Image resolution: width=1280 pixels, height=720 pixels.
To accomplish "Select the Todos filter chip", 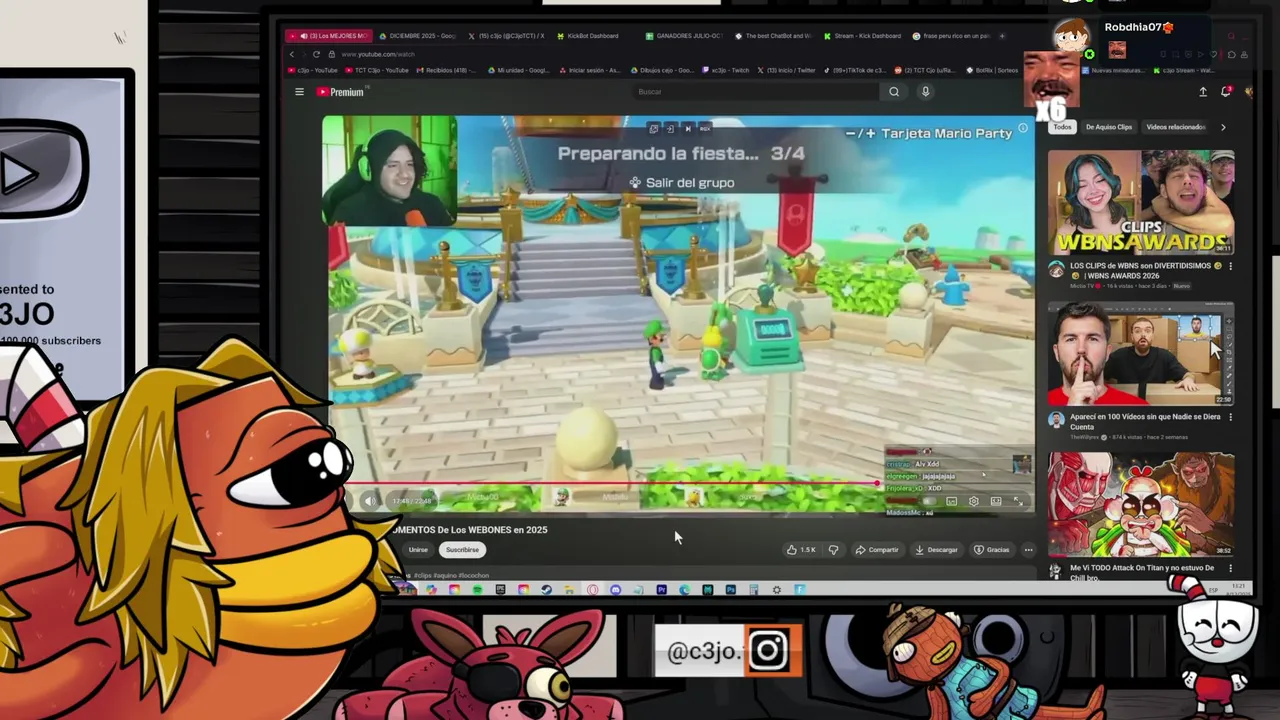I will [x=1062, y=127].
